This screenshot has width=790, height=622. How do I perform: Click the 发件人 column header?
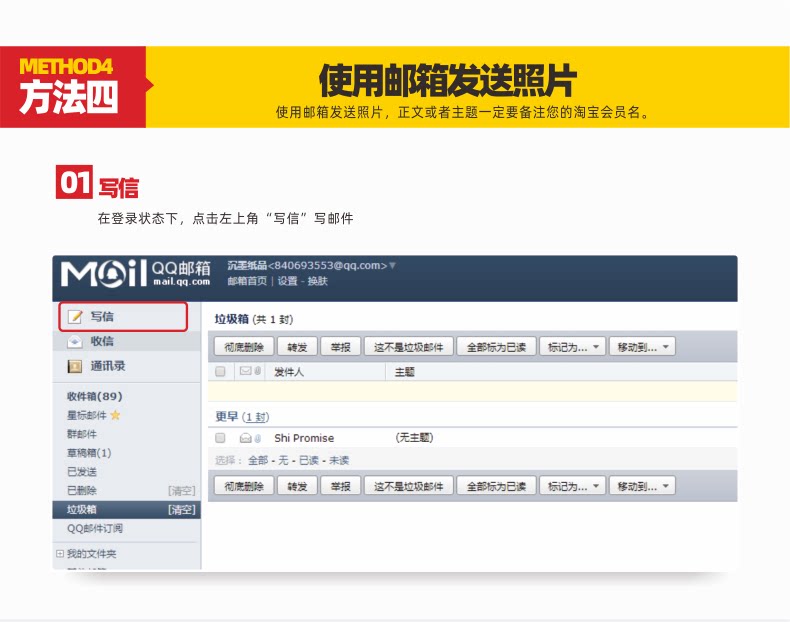[289, 372]
